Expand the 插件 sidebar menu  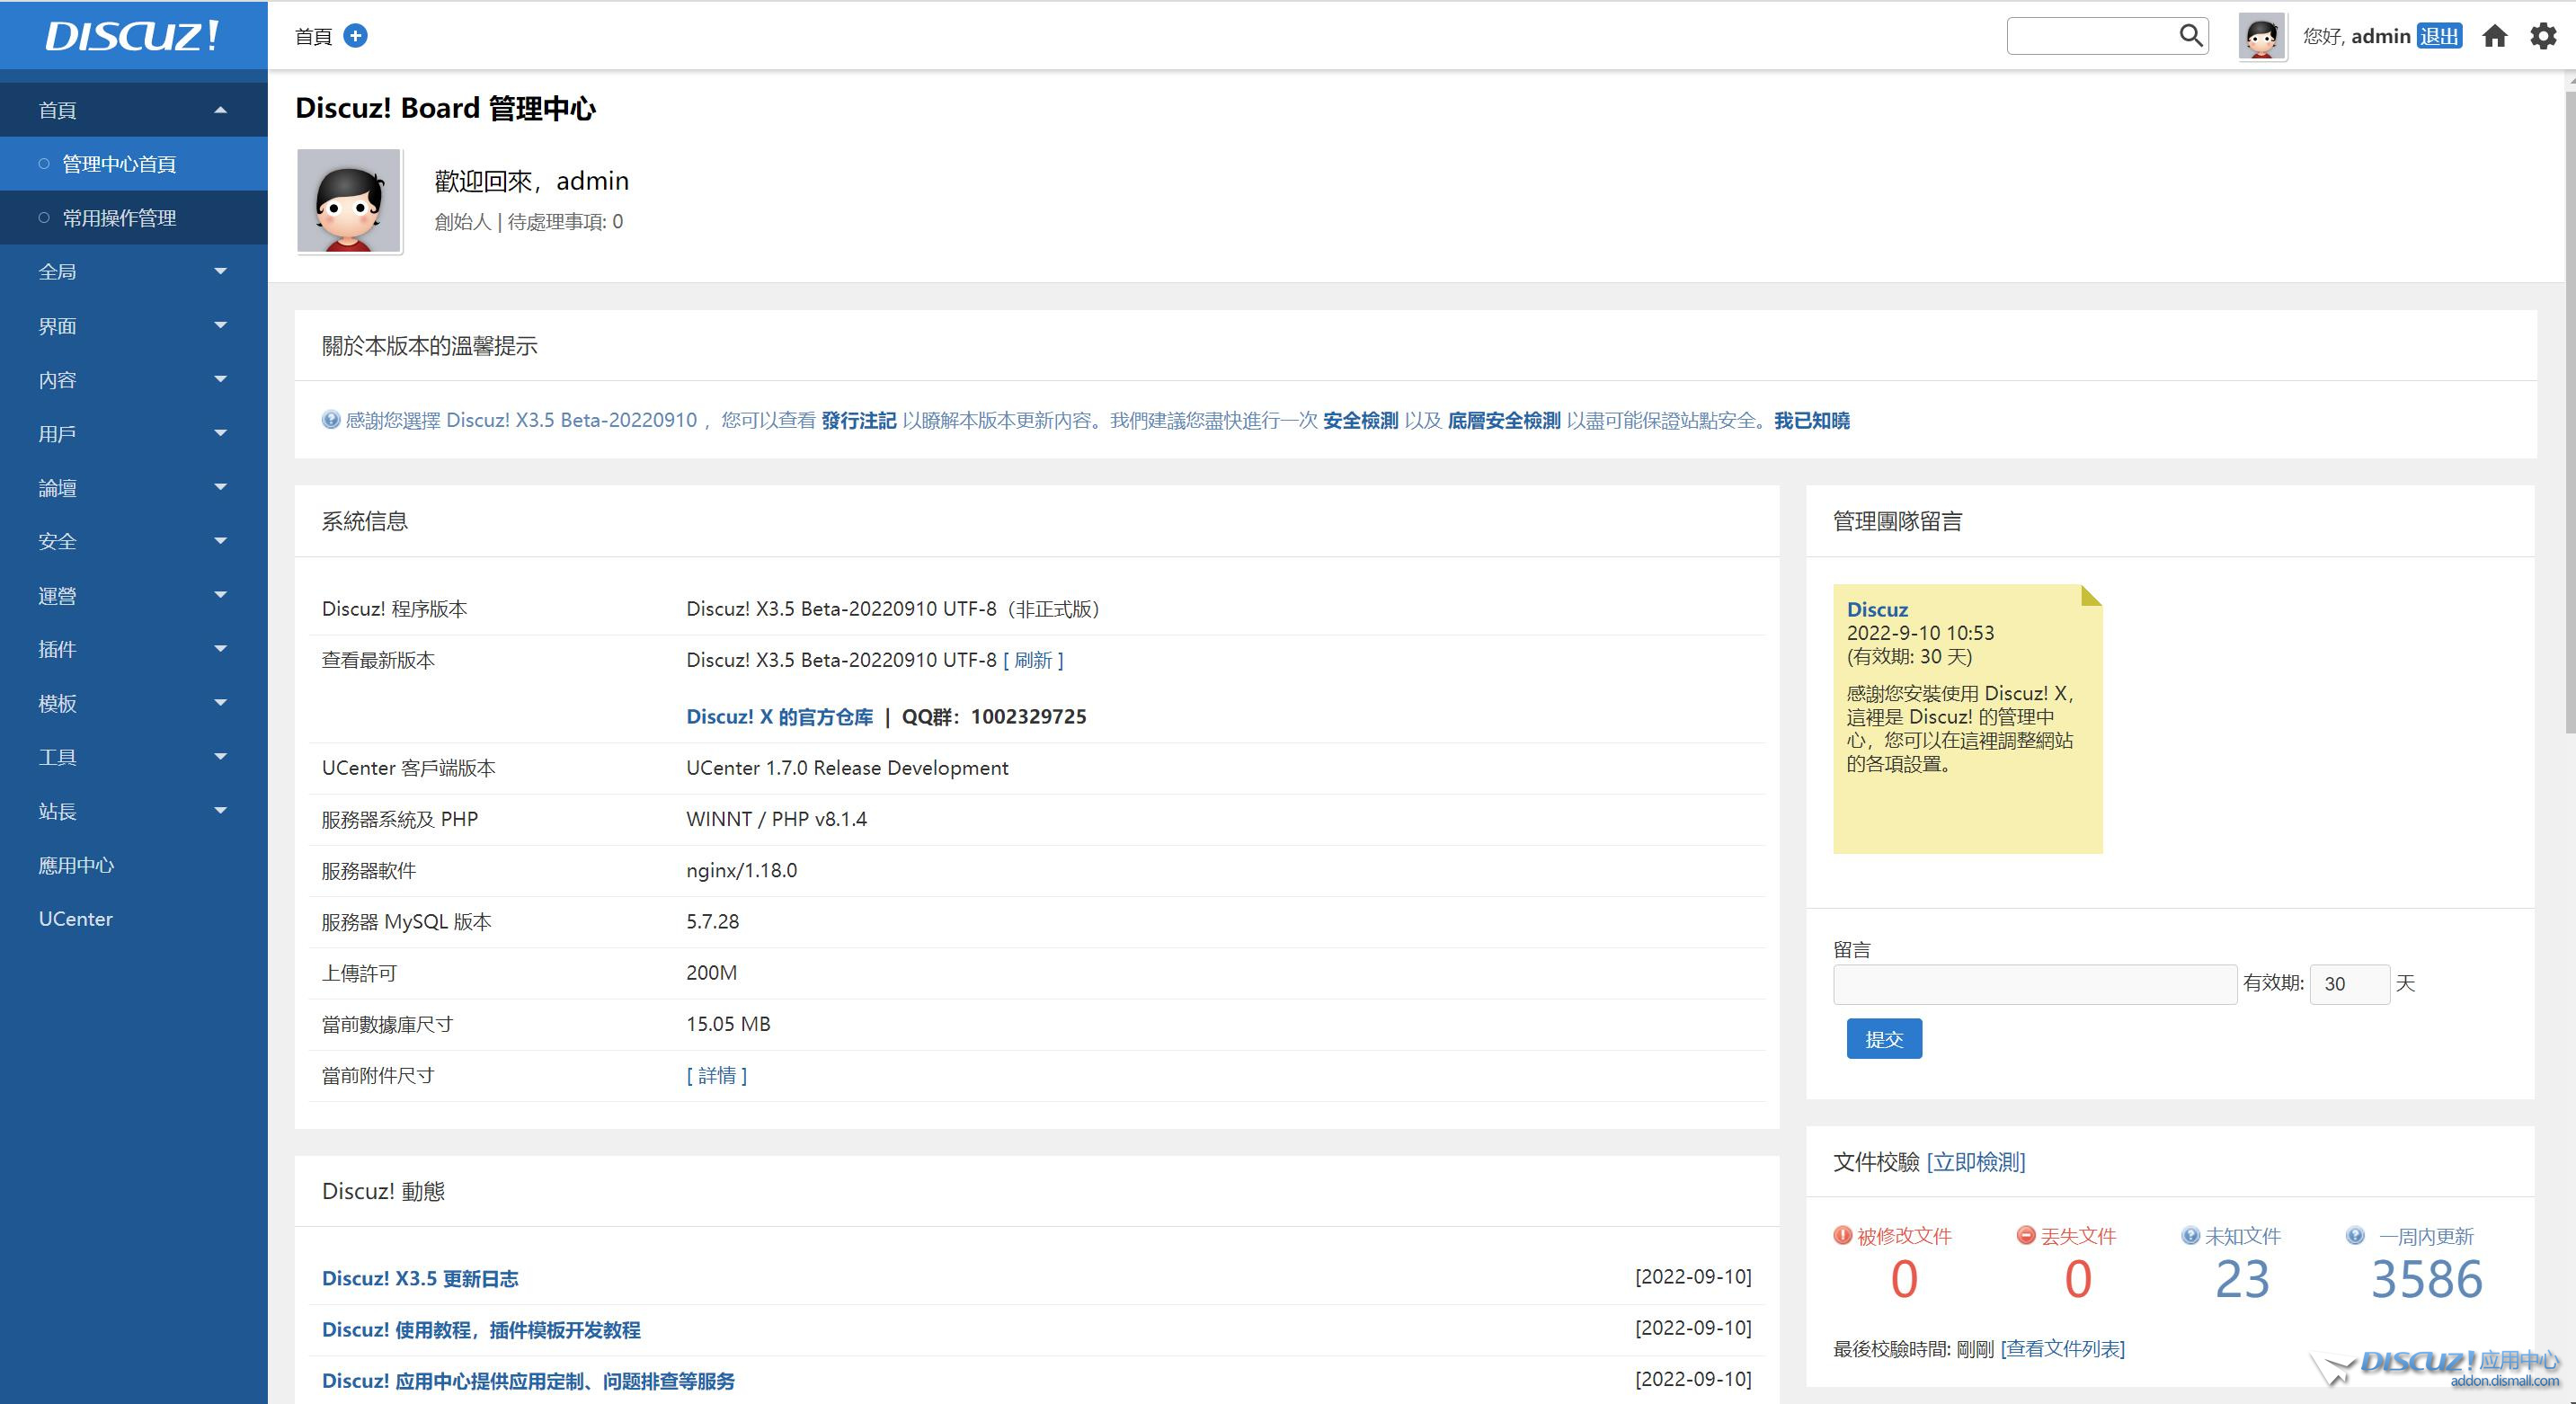(133, 649)
